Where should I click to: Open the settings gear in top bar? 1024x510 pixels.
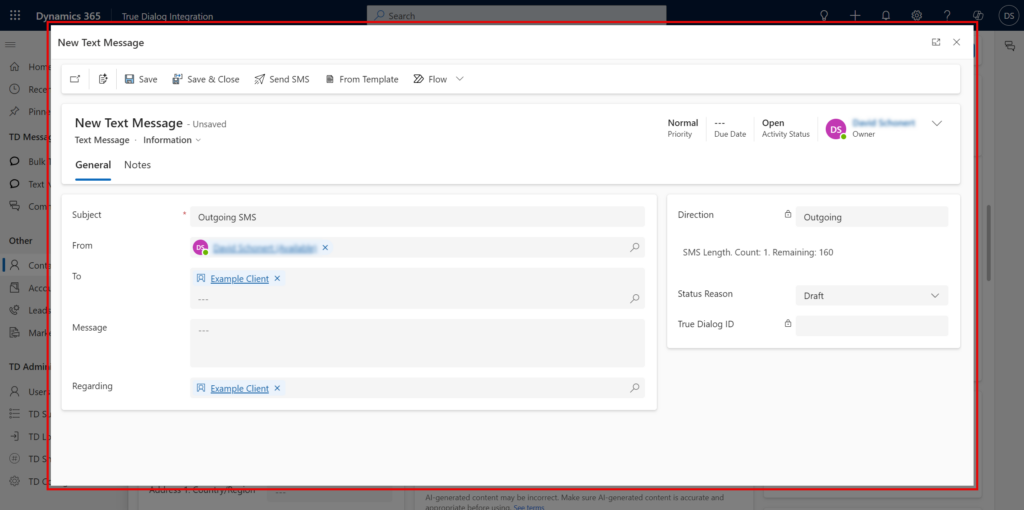click(917, 15)
